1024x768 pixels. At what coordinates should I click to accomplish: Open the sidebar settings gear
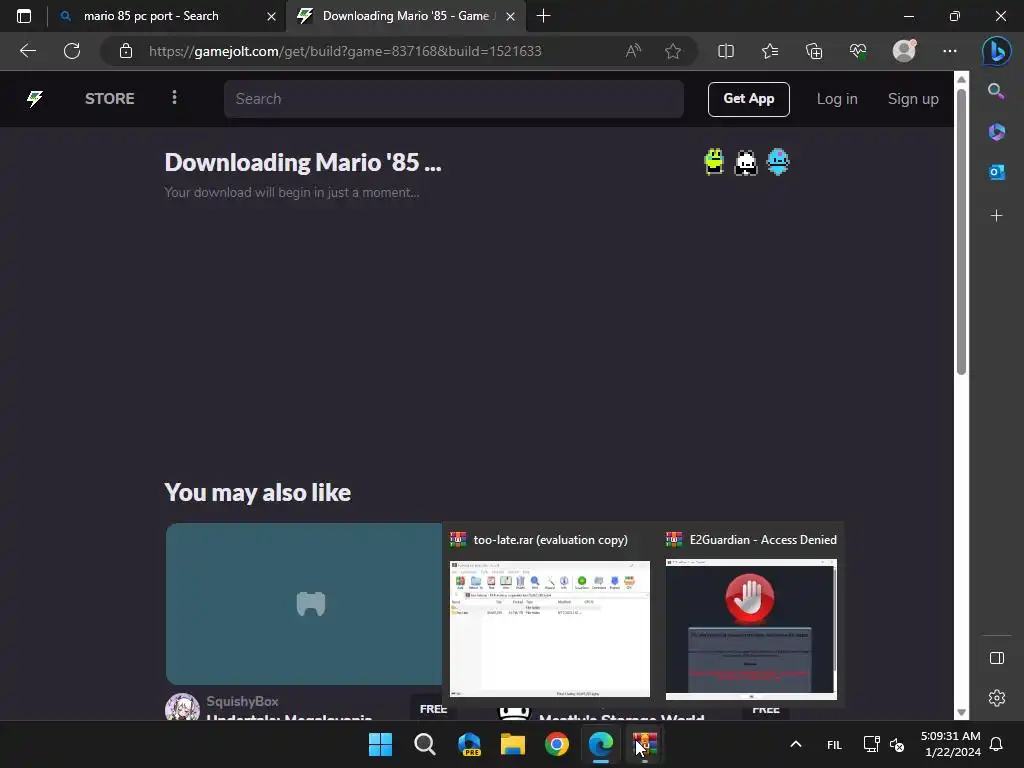(x=997, y=698)
